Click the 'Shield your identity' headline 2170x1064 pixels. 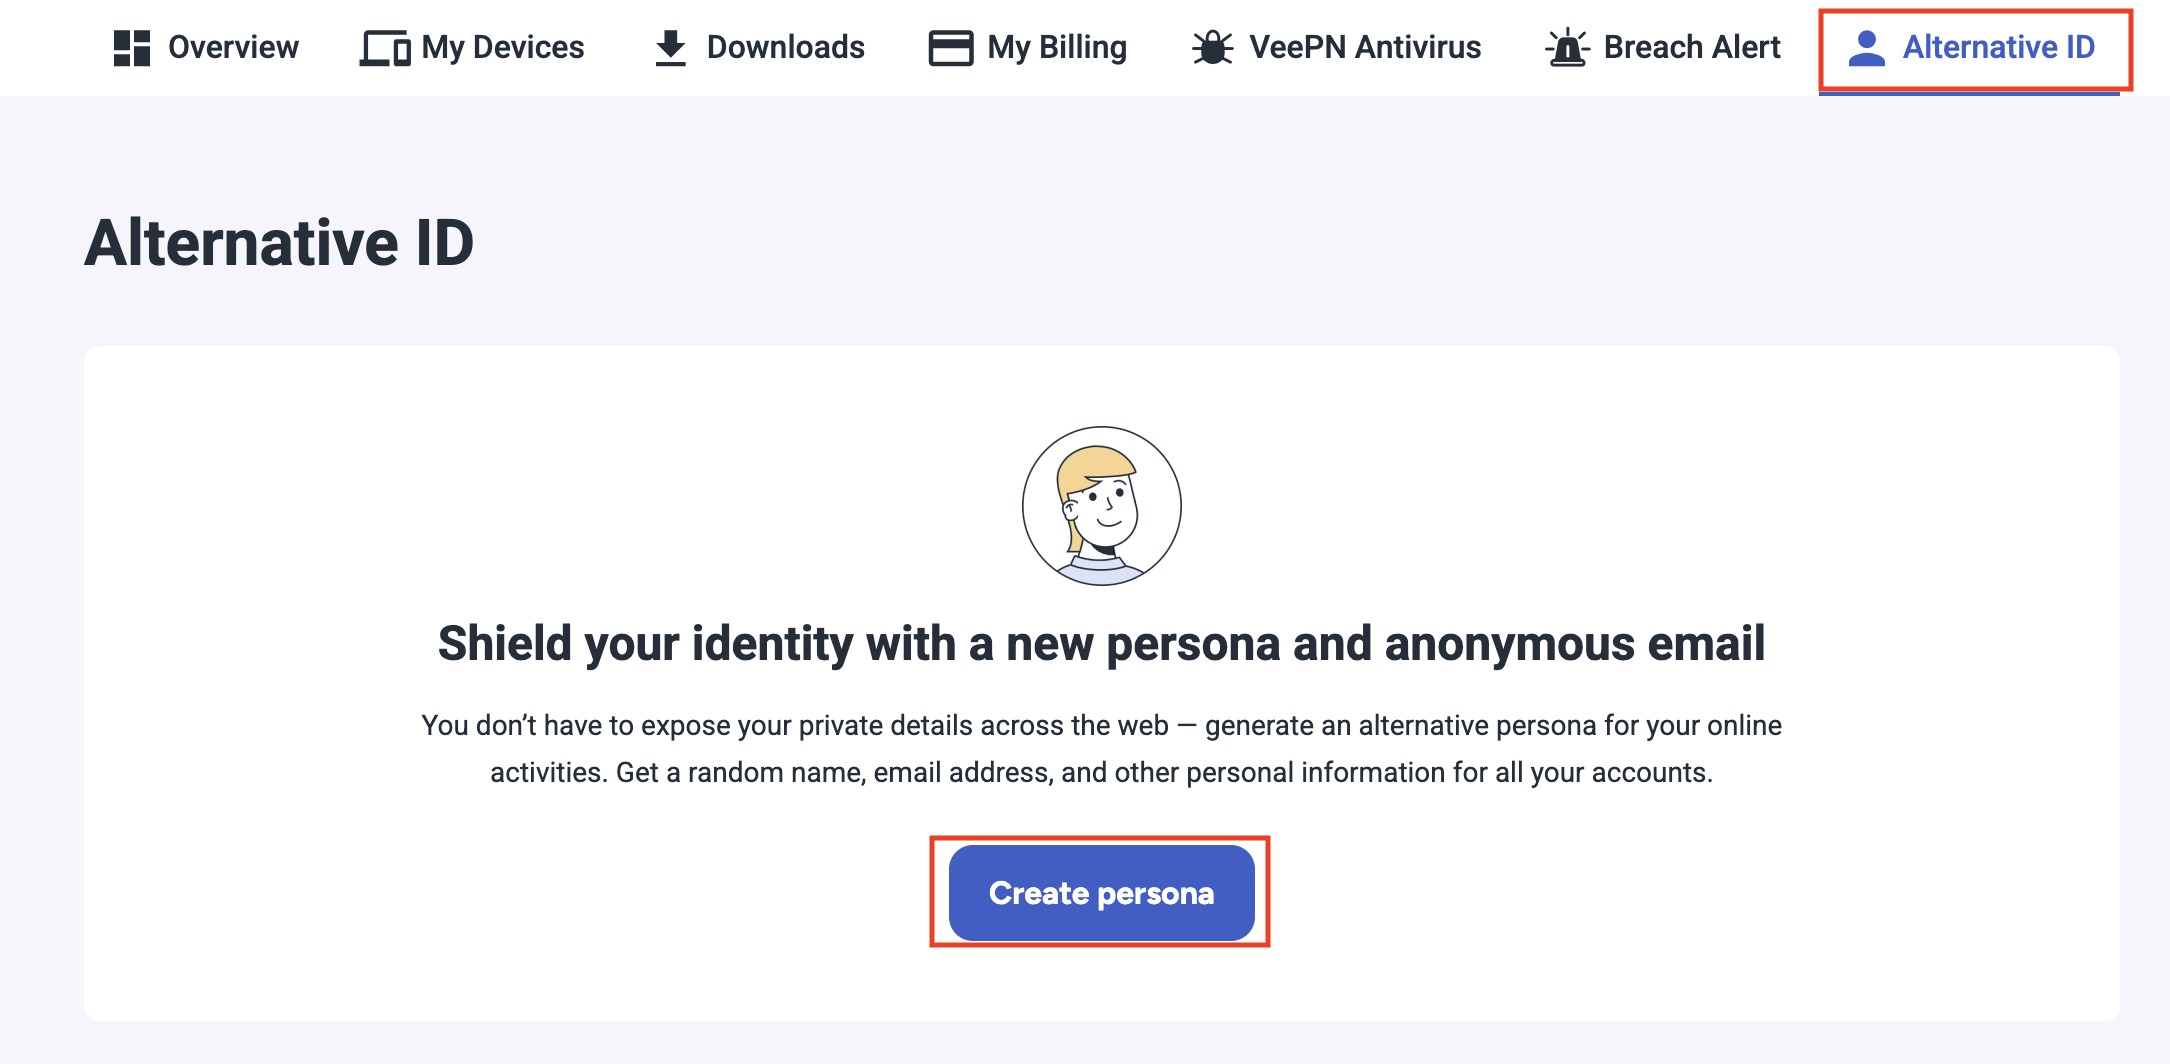1101,643
